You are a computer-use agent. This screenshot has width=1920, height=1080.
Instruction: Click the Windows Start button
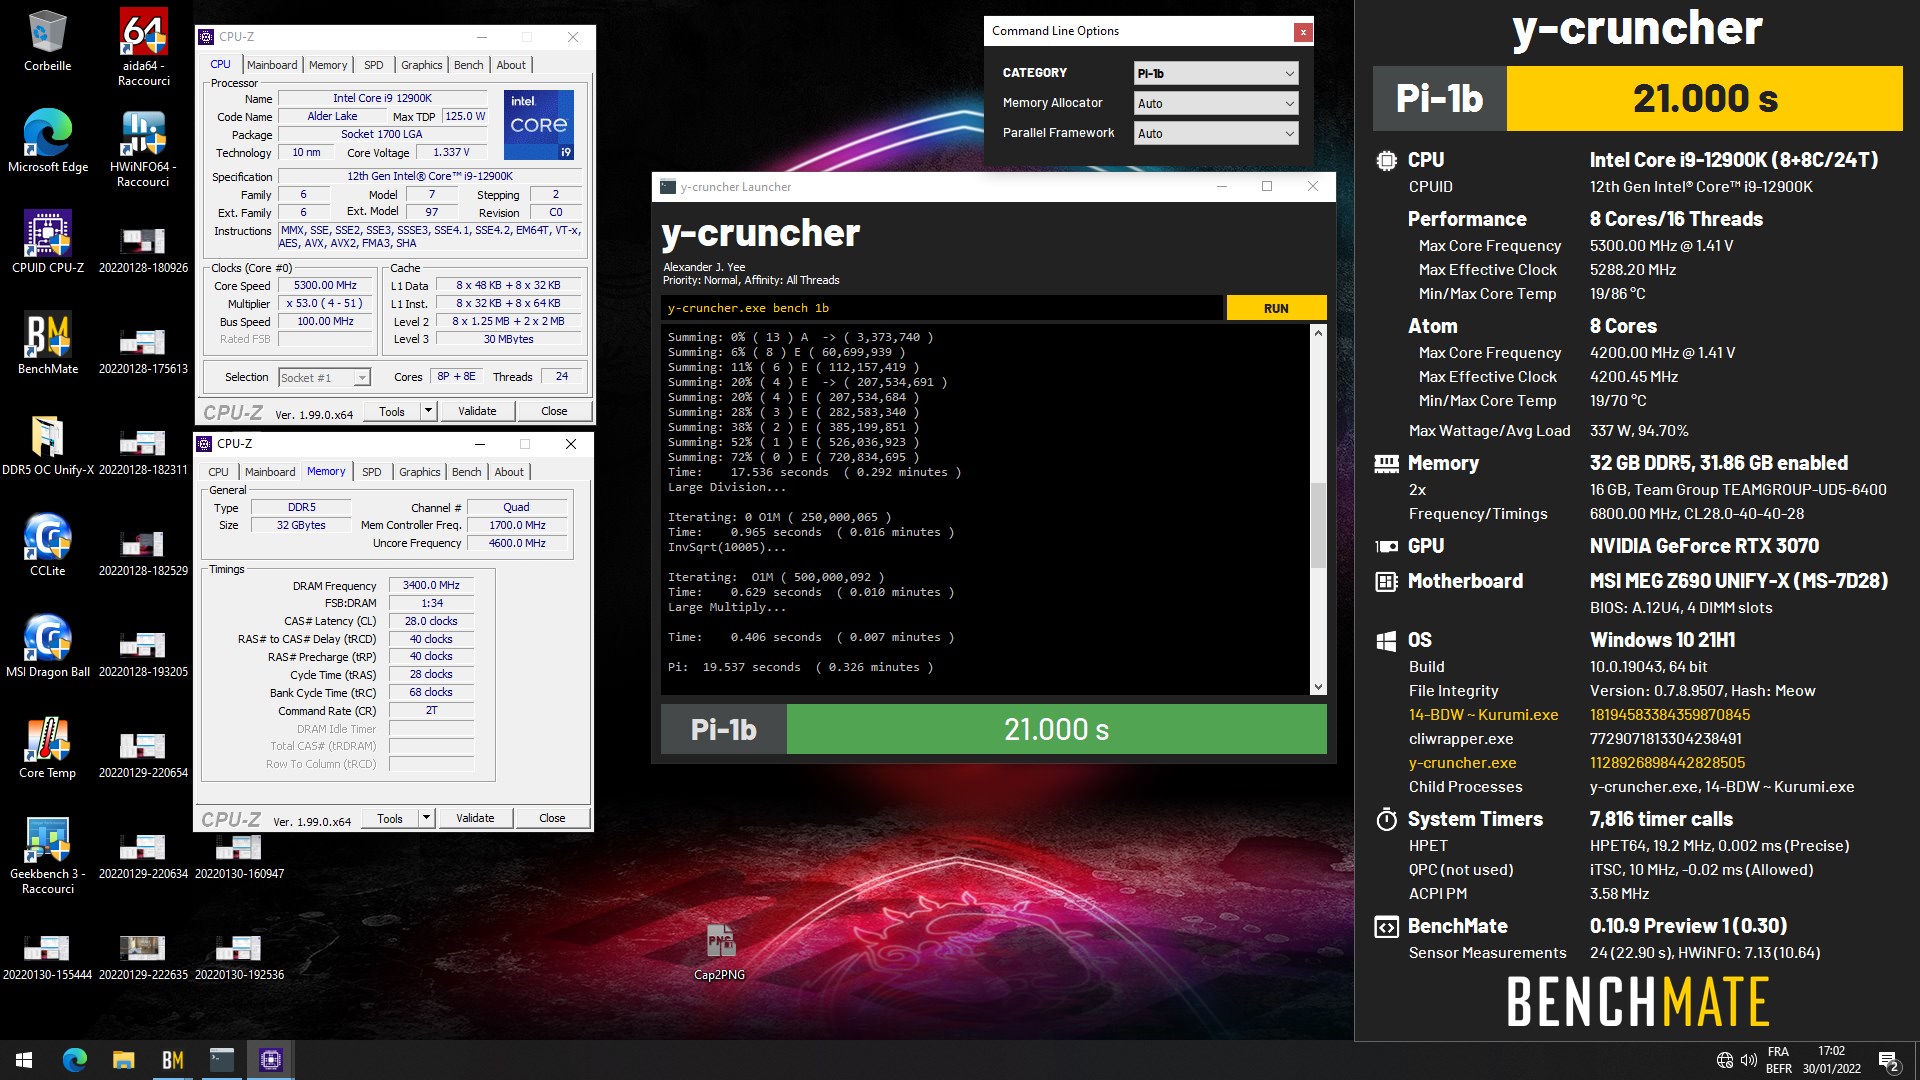coord(24,1060)
